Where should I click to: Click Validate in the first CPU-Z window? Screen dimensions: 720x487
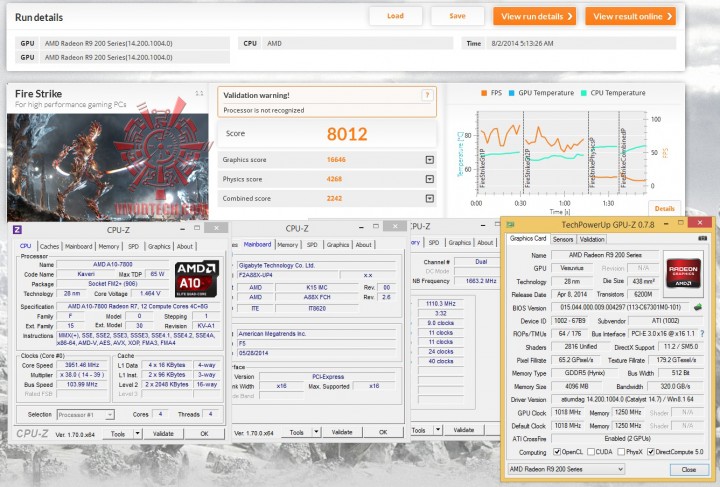(163, 433)
